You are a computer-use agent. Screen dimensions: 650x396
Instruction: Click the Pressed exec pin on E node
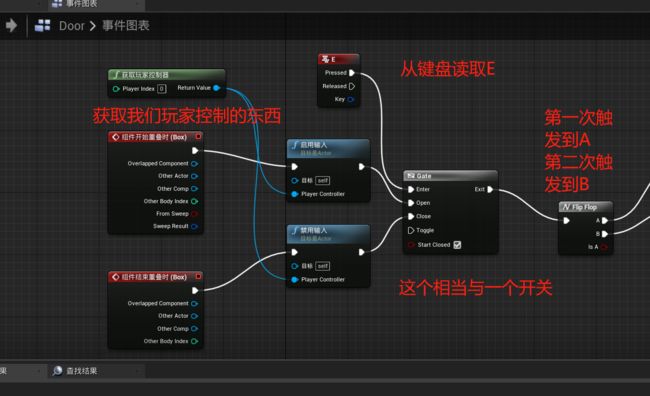352,73
